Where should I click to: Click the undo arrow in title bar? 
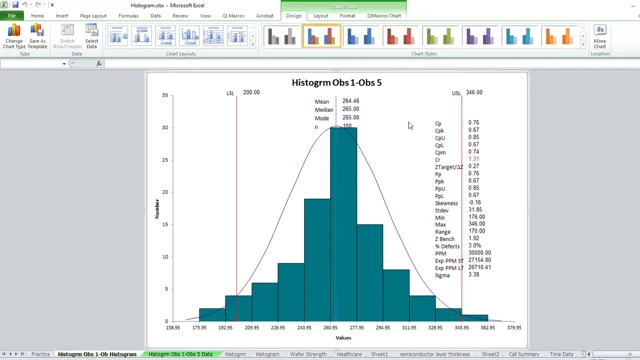24,5
